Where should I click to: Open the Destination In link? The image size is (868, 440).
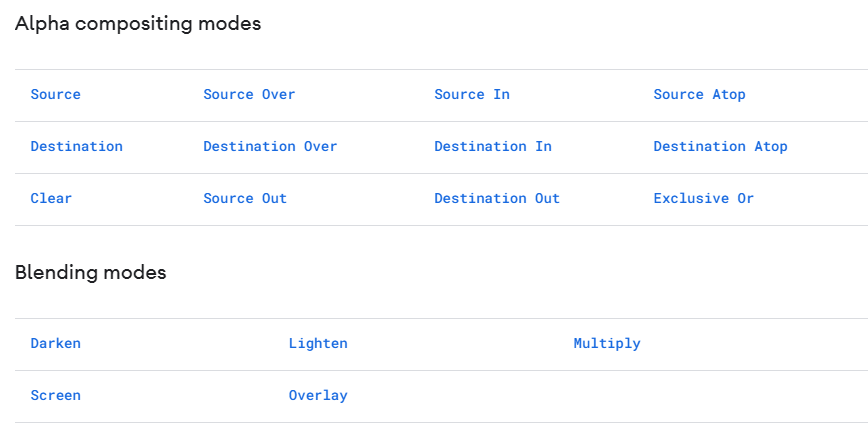493,147
